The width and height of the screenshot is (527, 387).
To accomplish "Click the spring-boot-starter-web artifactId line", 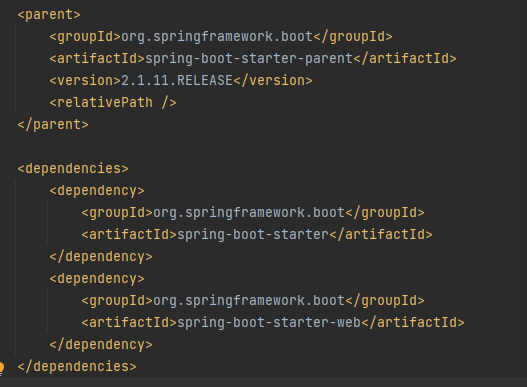I will click(273, 323).
